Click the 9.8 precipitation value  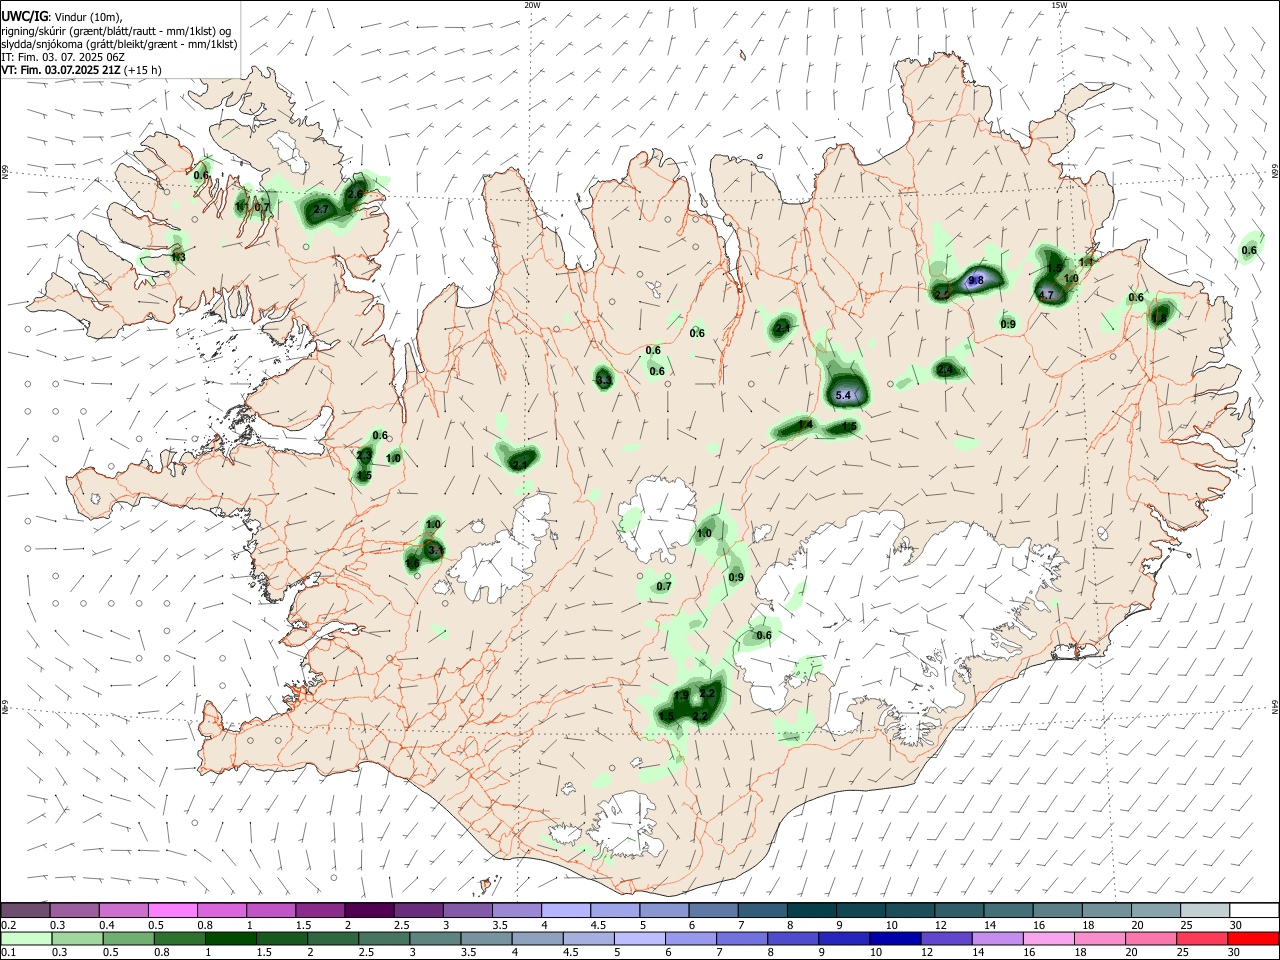(976, 281)
